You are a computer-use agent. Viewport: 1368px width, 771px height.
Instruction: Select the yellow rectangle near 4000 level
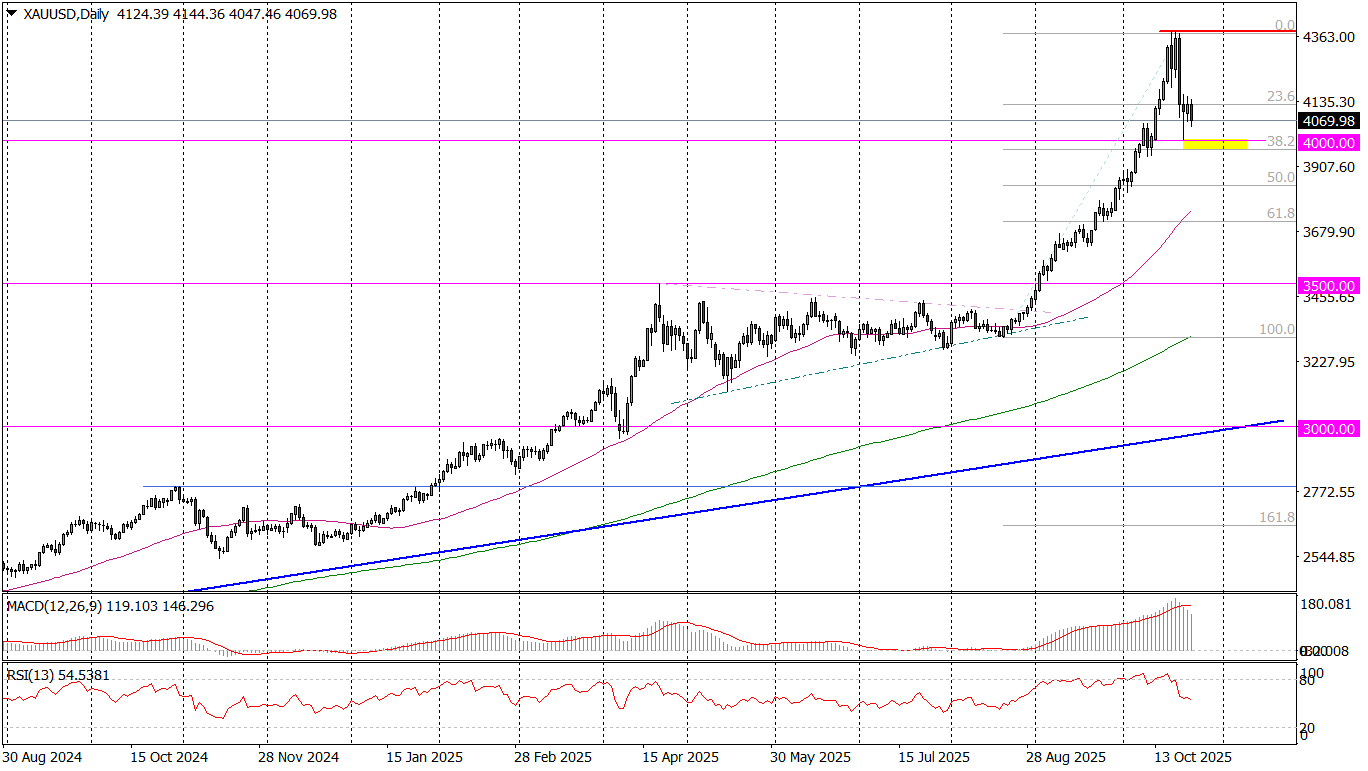(1214, 146)
